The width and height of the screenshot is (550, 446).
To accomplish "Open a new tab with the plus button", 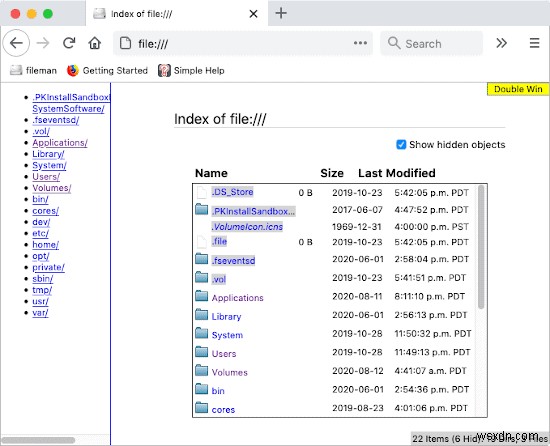I will (281, 13).
